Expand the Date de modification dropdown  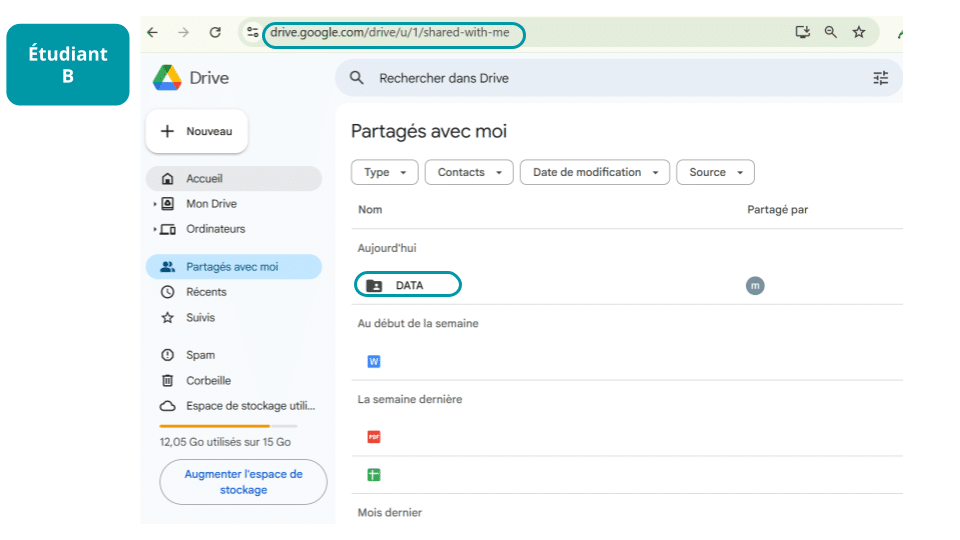594,172
